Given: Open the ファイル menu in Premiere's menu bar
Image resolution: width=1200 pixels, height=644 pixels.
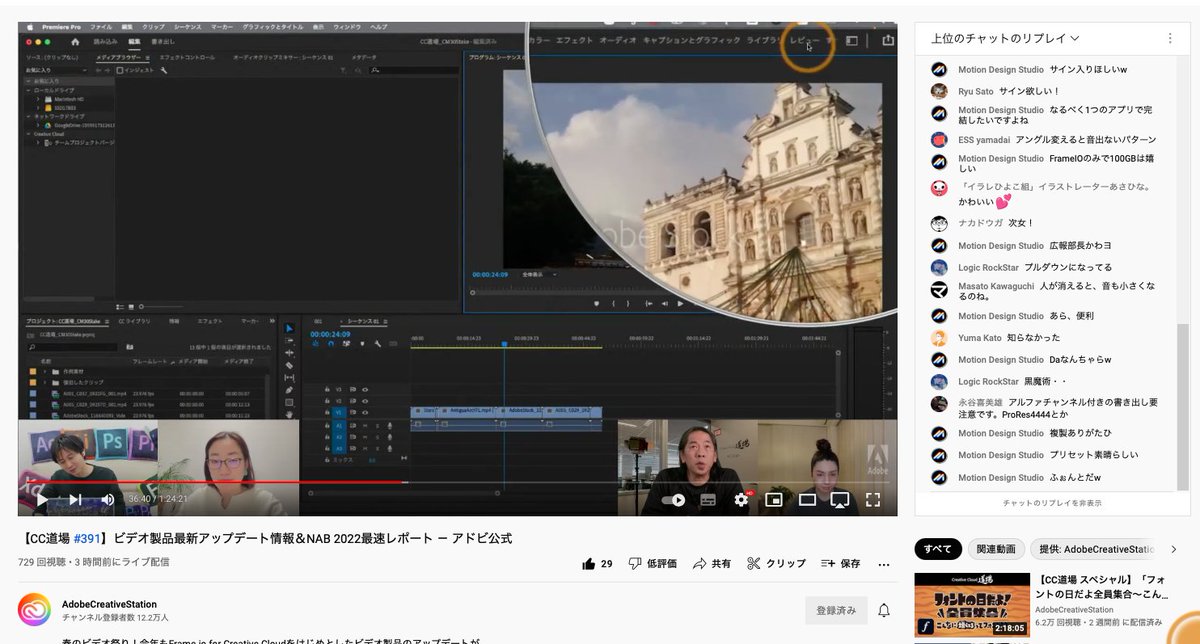Looking at the screenshot, I should (101, 27).
